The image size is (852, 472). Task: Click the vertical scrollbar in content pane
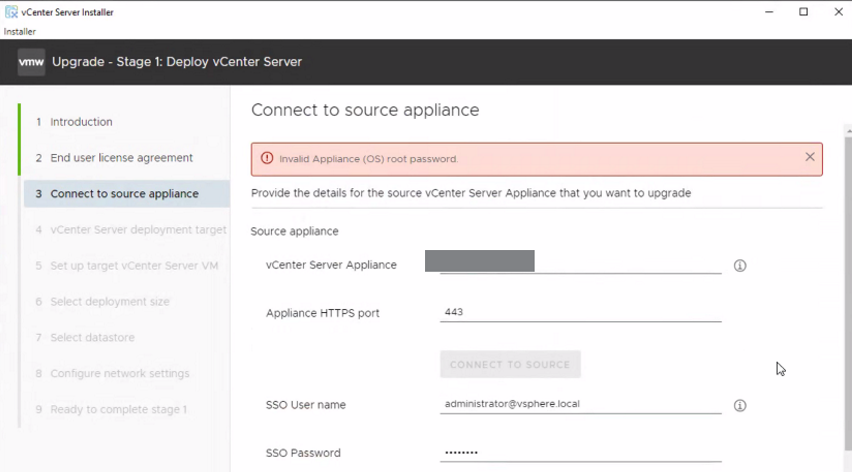point(848,293)
